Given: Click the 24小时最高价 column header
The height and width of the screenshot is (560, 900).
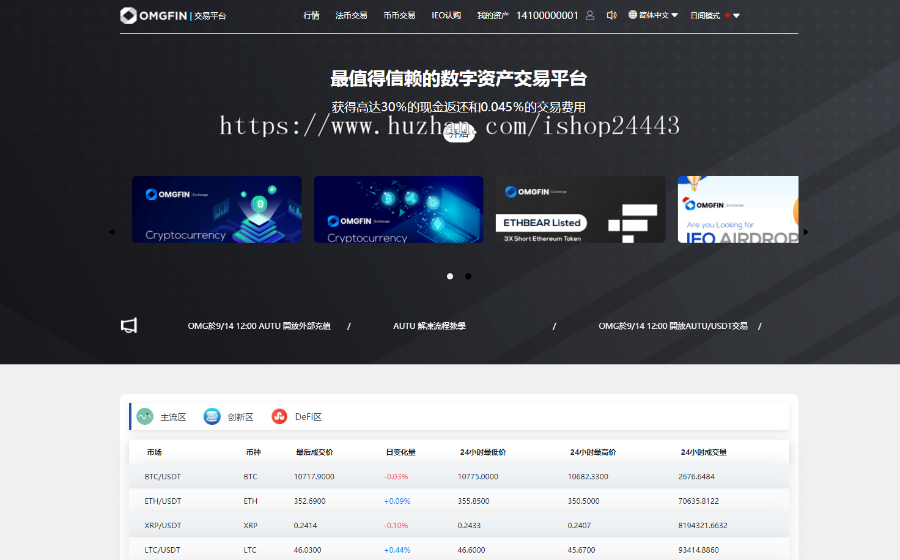Looking at the screenshot, I should pyautogui.click(x=593, y=452).
